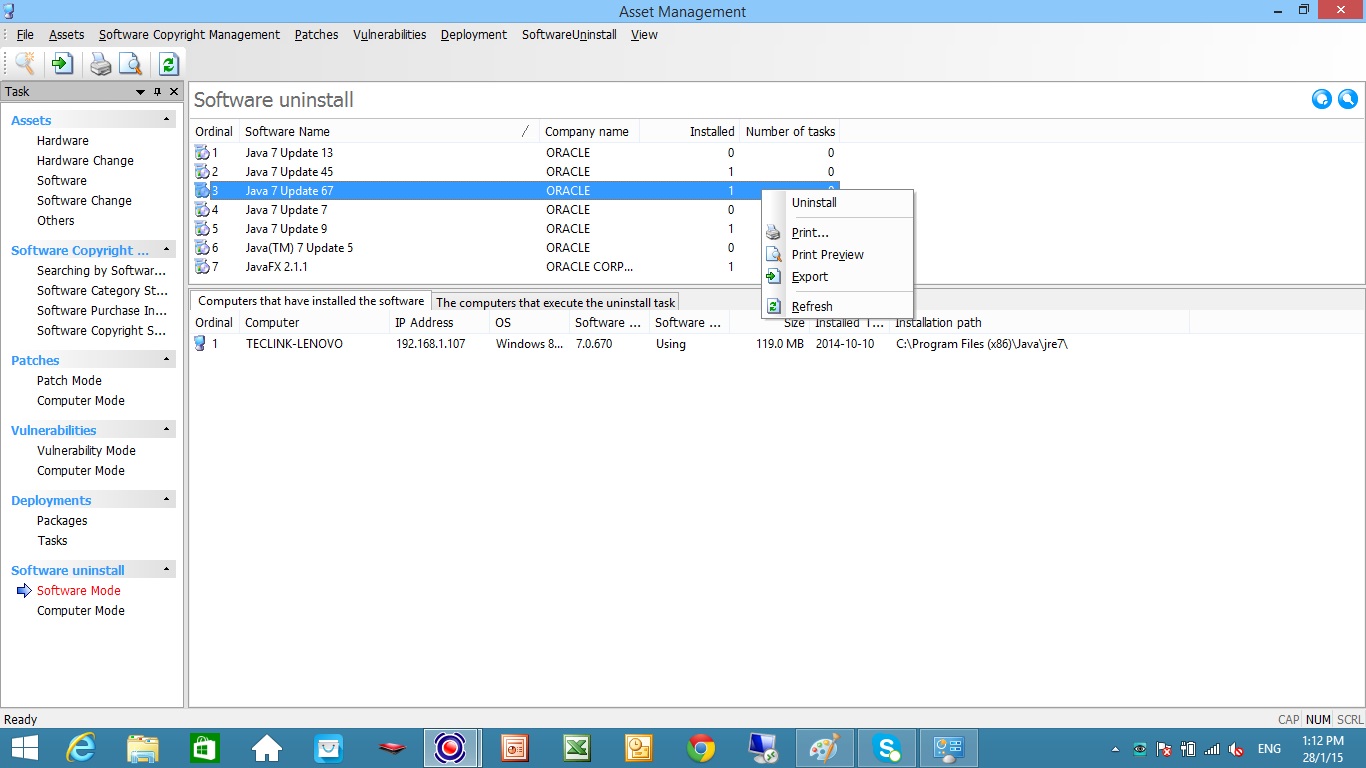Viewport: 1366px width, 768px height.
Task: Open Vulnerability Mode in the sidebar
Action: click(86, 450)
